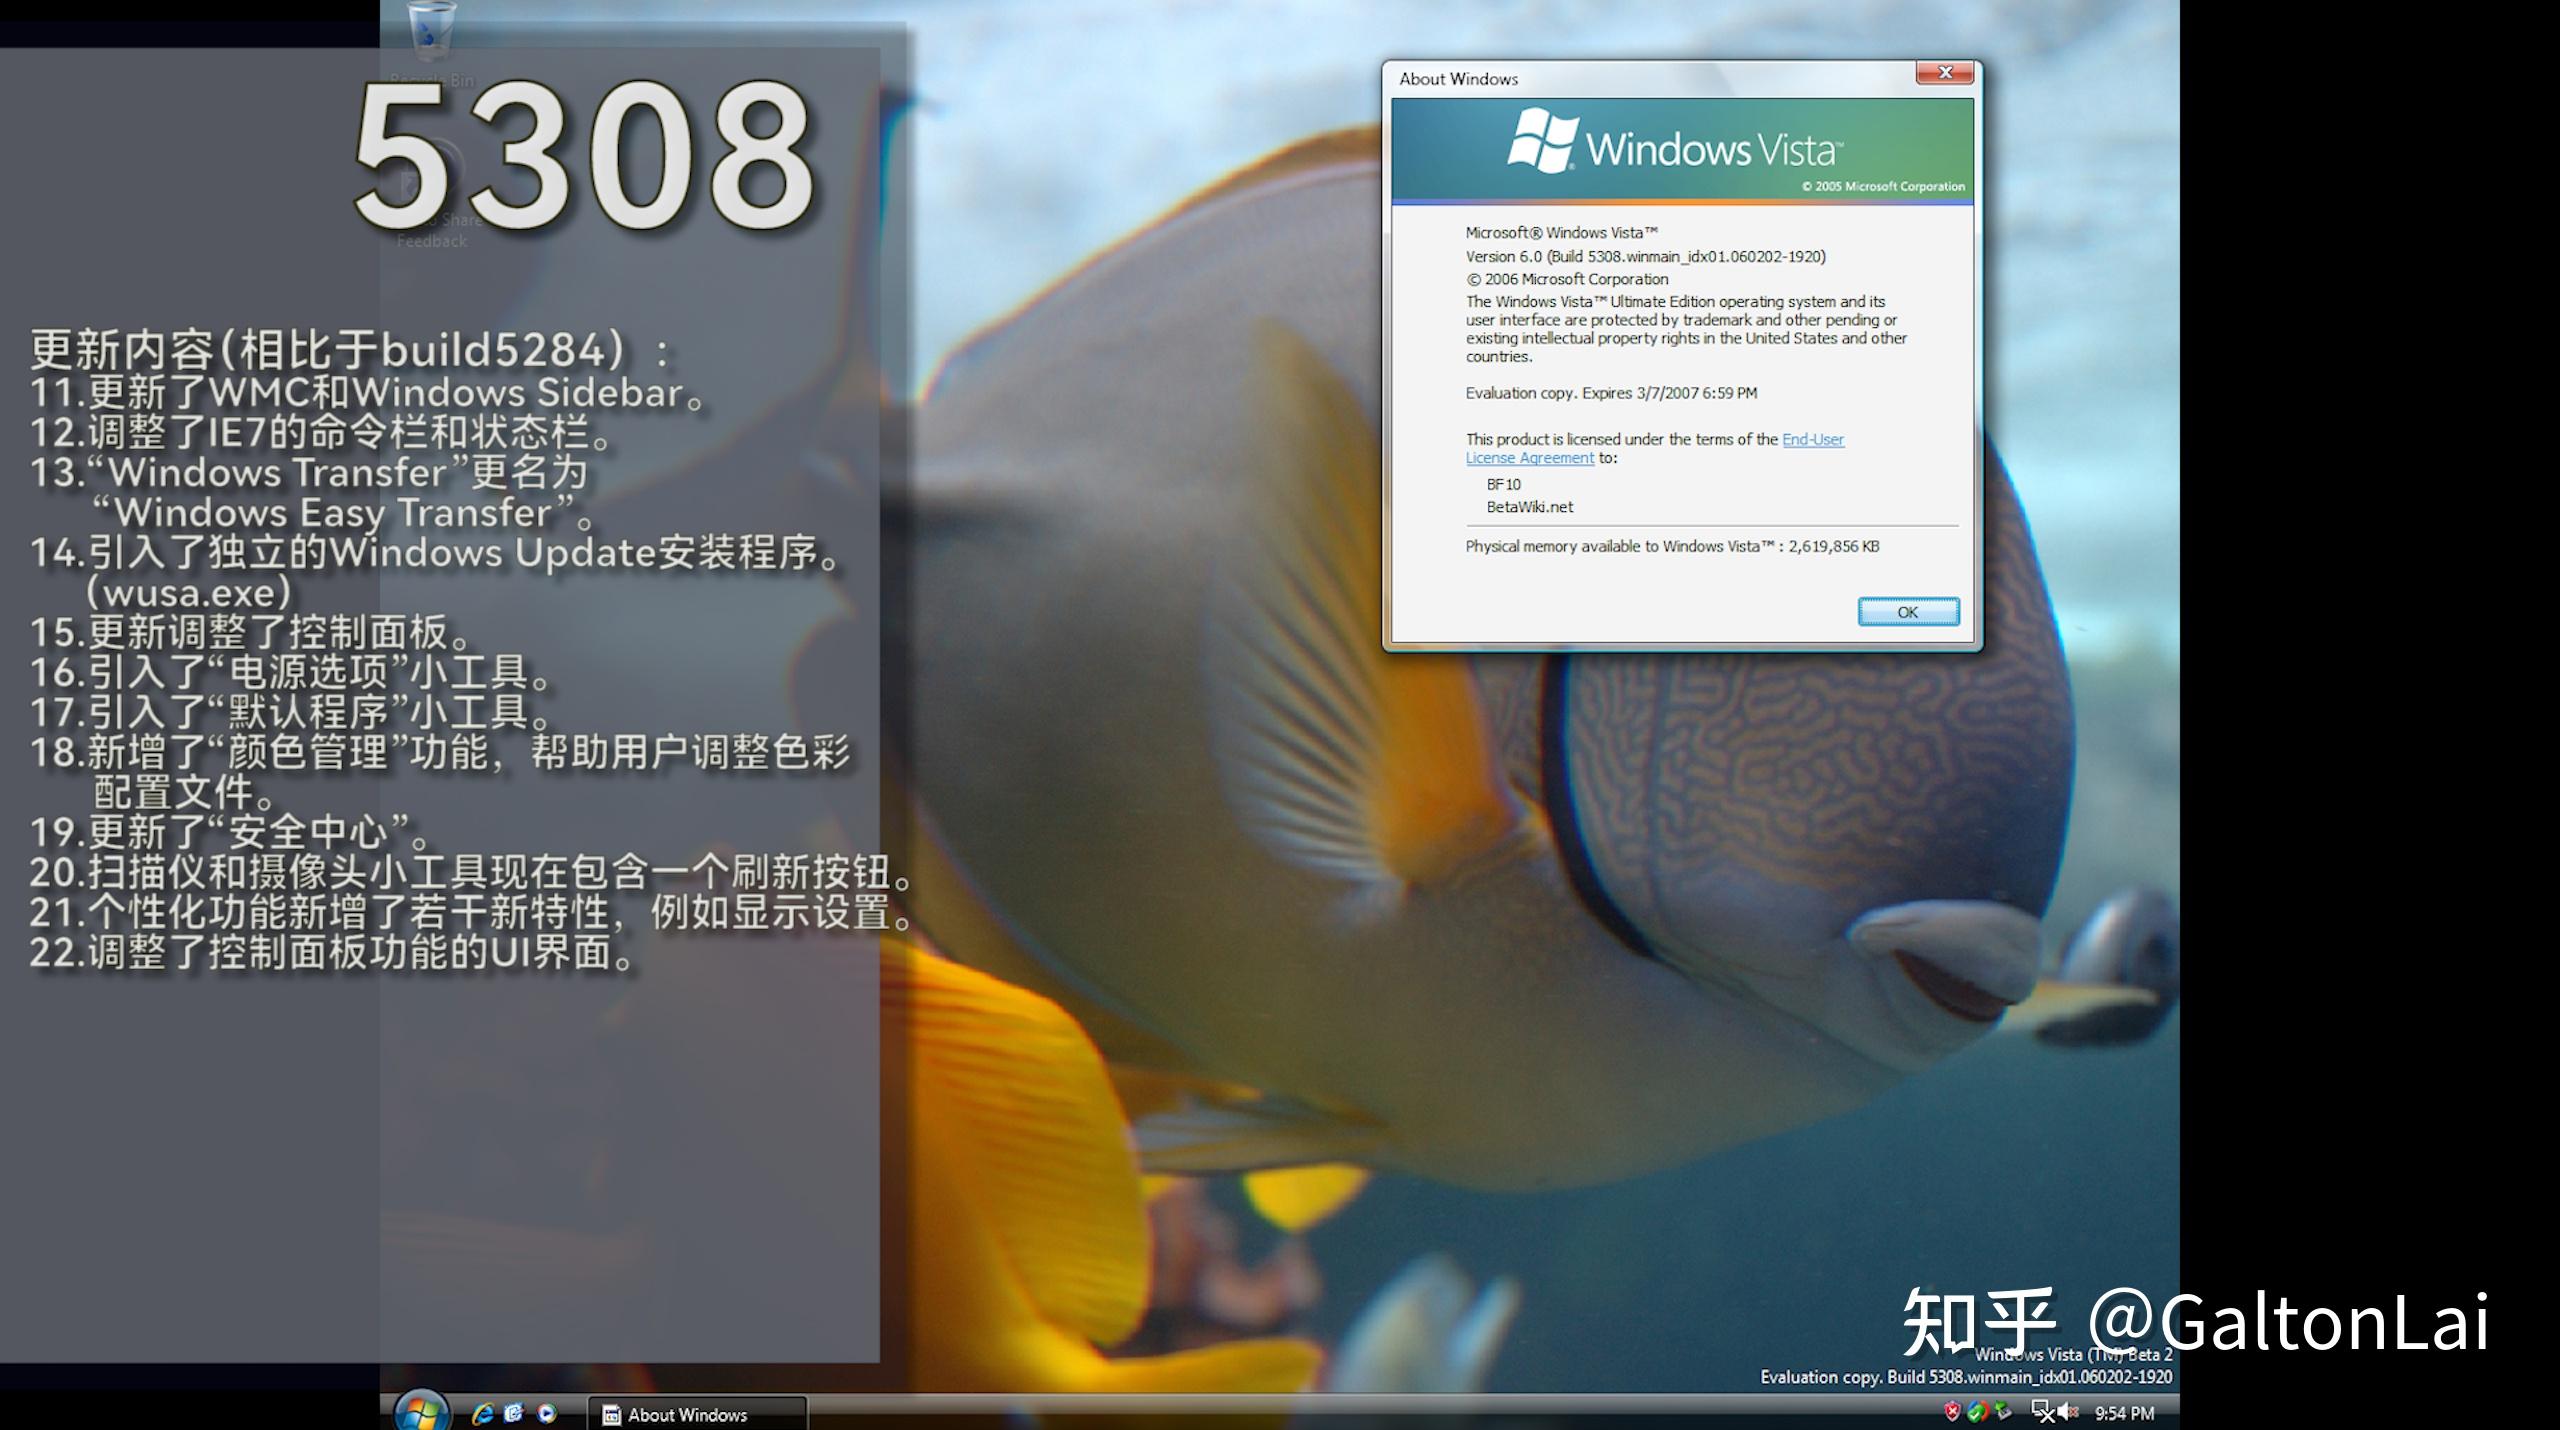
Task: Click "Evaluation copy. Expires 3/7/2007 6:59 PM"
Action: tap(1611, 393)
